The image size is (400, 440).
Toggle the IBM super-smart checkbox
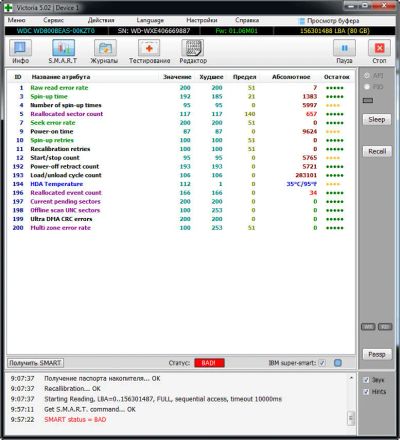tap(322, 363)
